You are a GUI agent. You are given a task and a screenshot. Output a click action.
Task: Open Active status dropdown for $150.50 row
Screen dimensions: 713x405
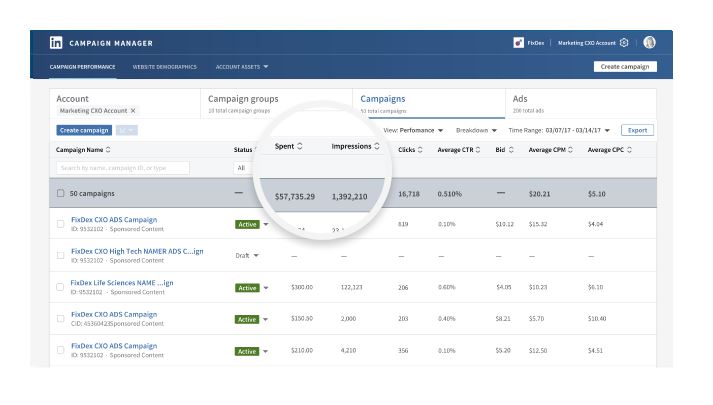266,320
